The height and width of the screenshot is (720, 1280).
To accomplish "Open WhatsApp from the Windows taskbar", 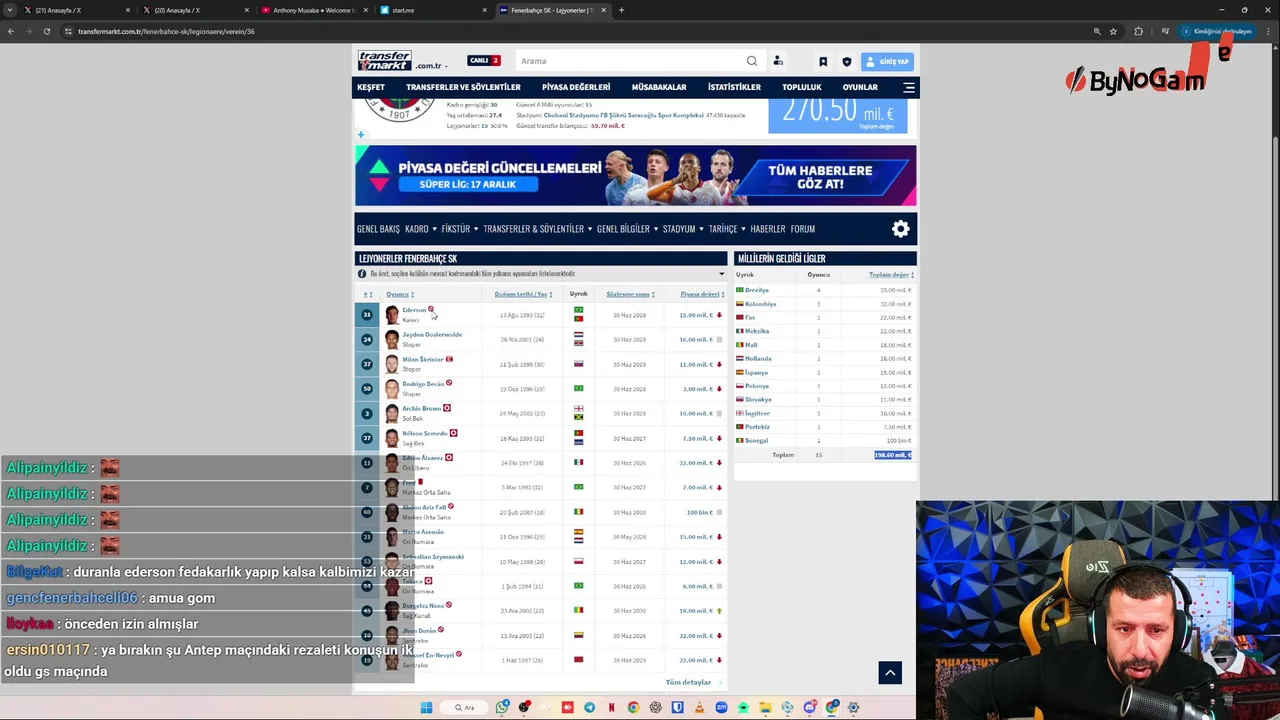I will click(502, 707).
